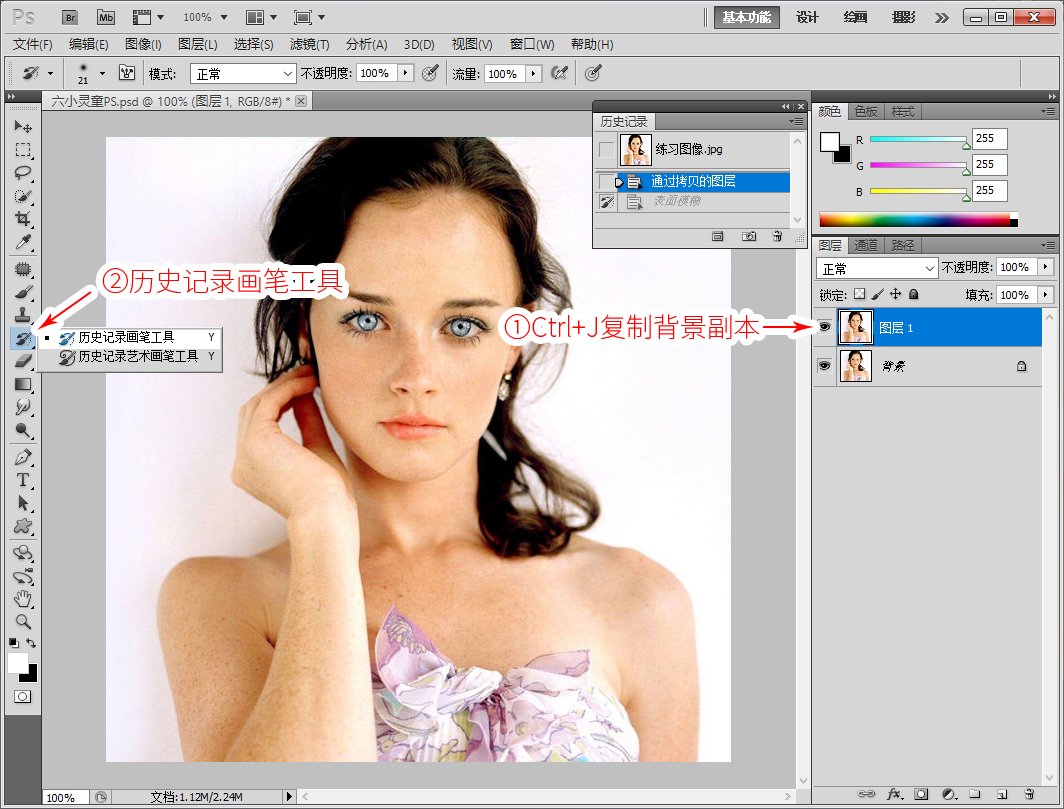The height and width of the screenshot is (809, 1064).
Task: Click foreground color swatch in toolbox
Action: (17, 662)
